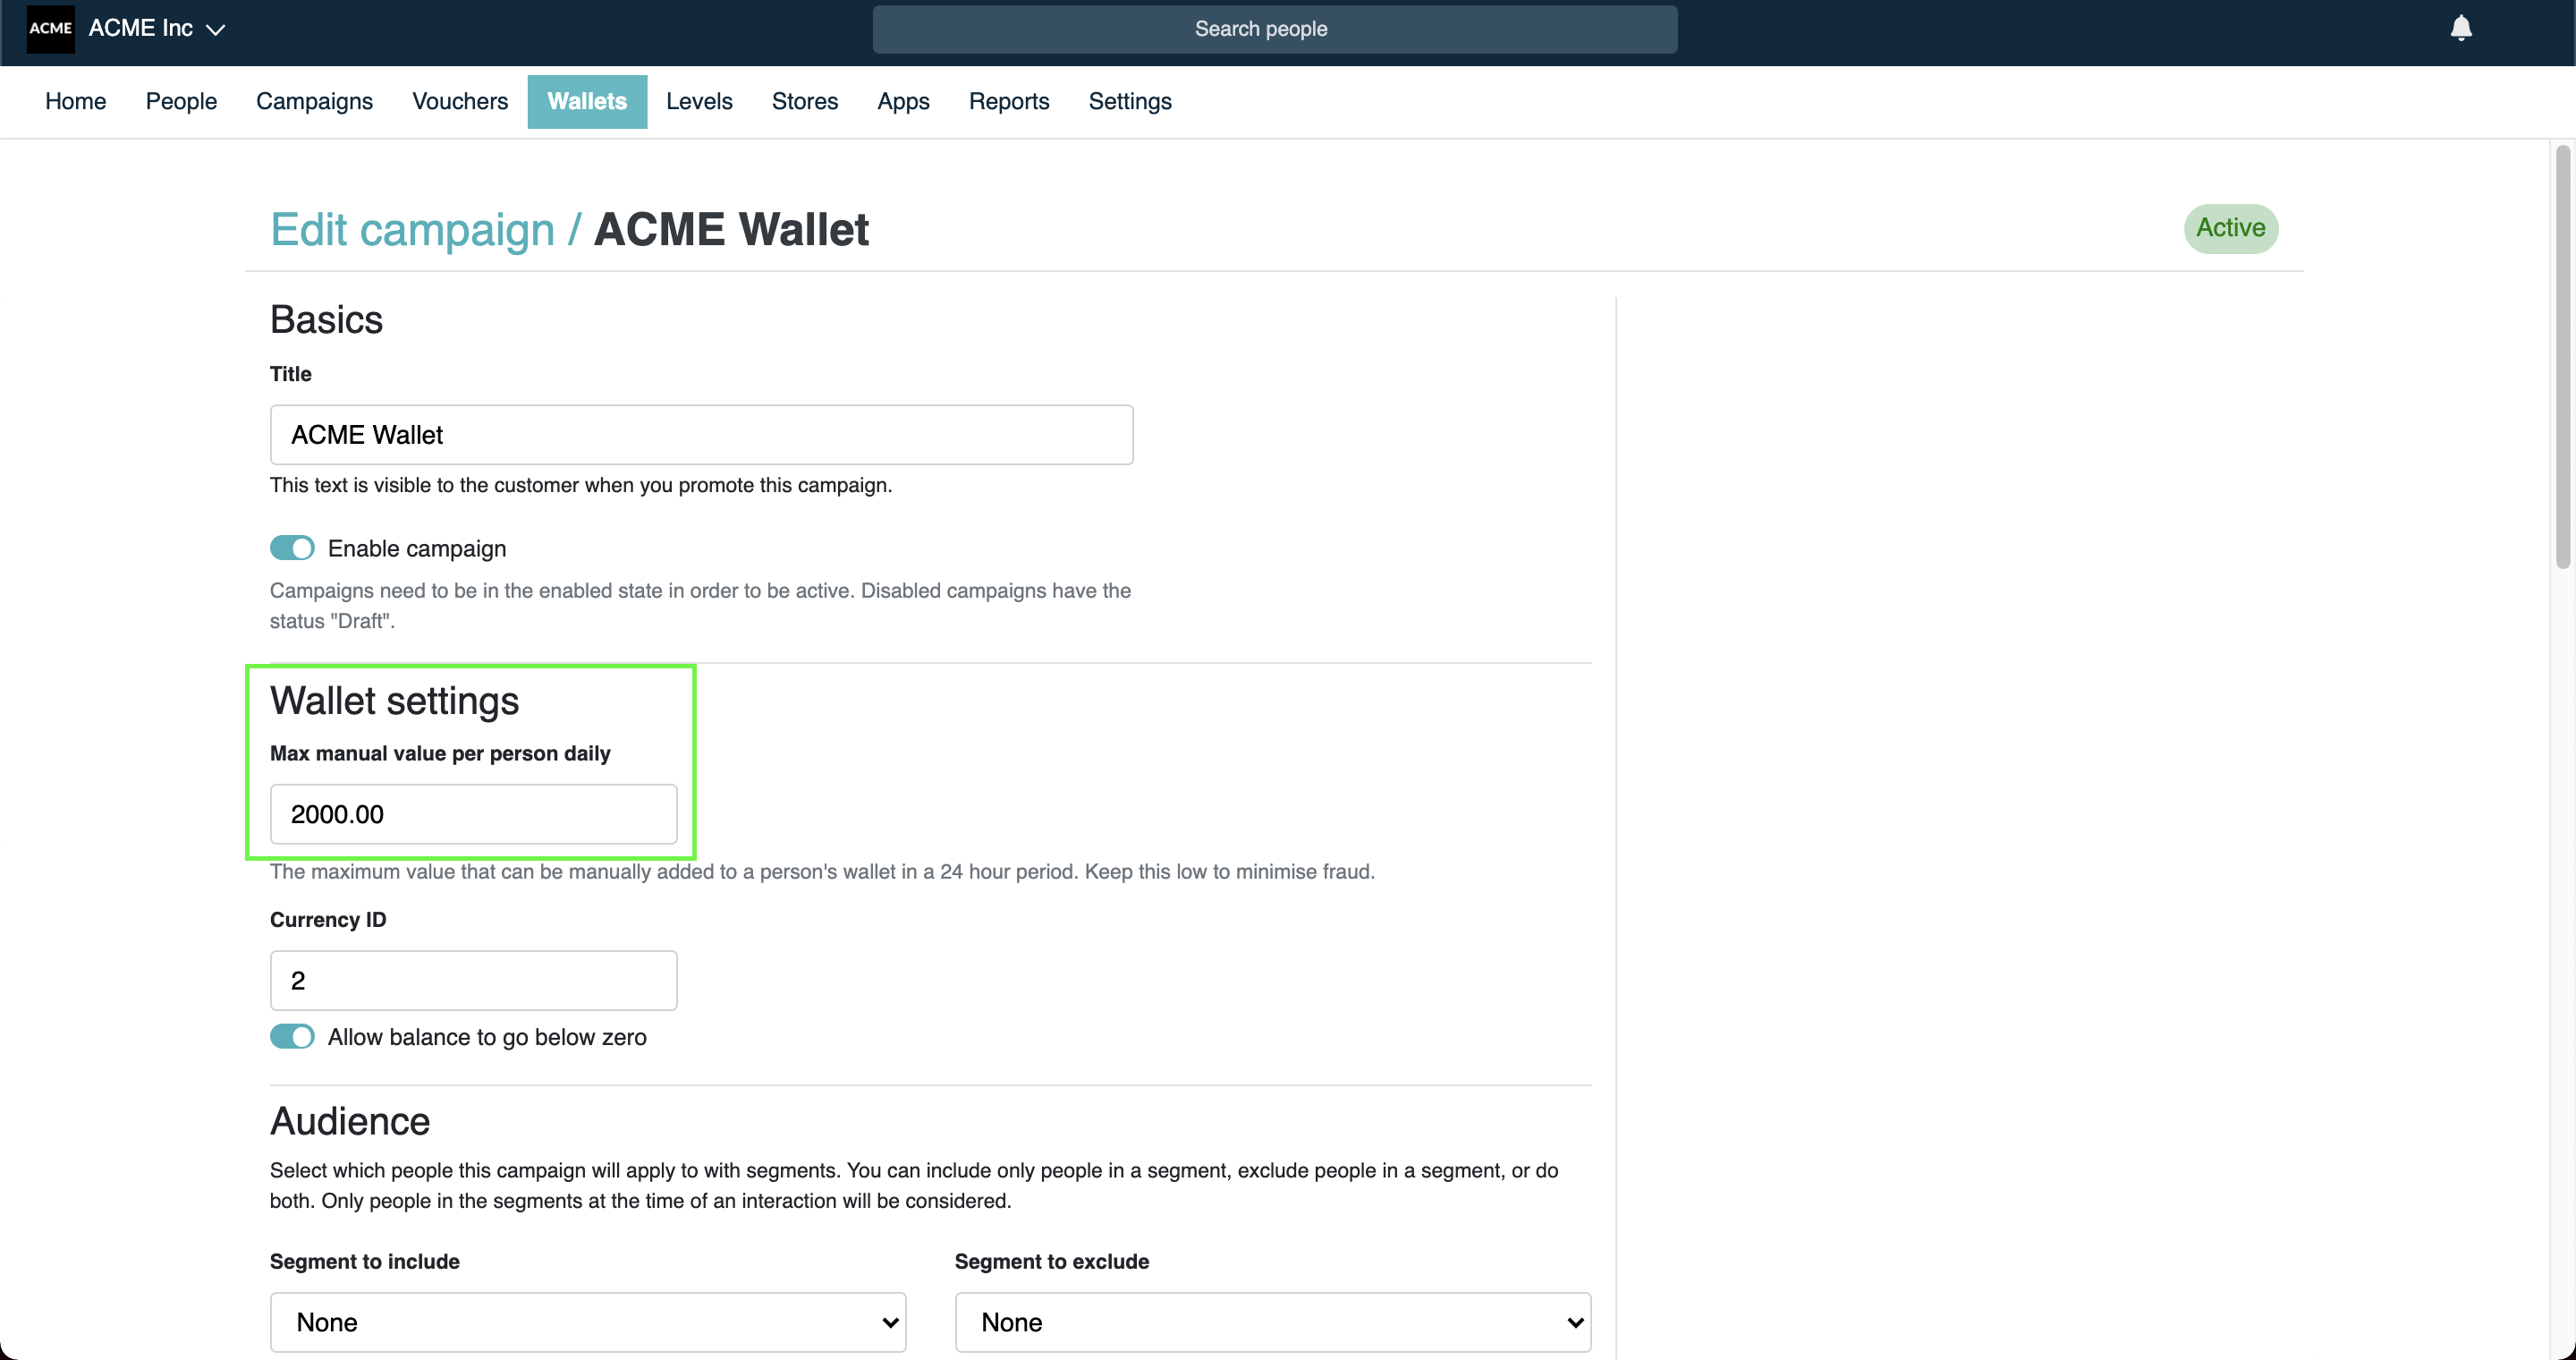
Task: Navigate to the Levels tab
Action: coord(699,100)
